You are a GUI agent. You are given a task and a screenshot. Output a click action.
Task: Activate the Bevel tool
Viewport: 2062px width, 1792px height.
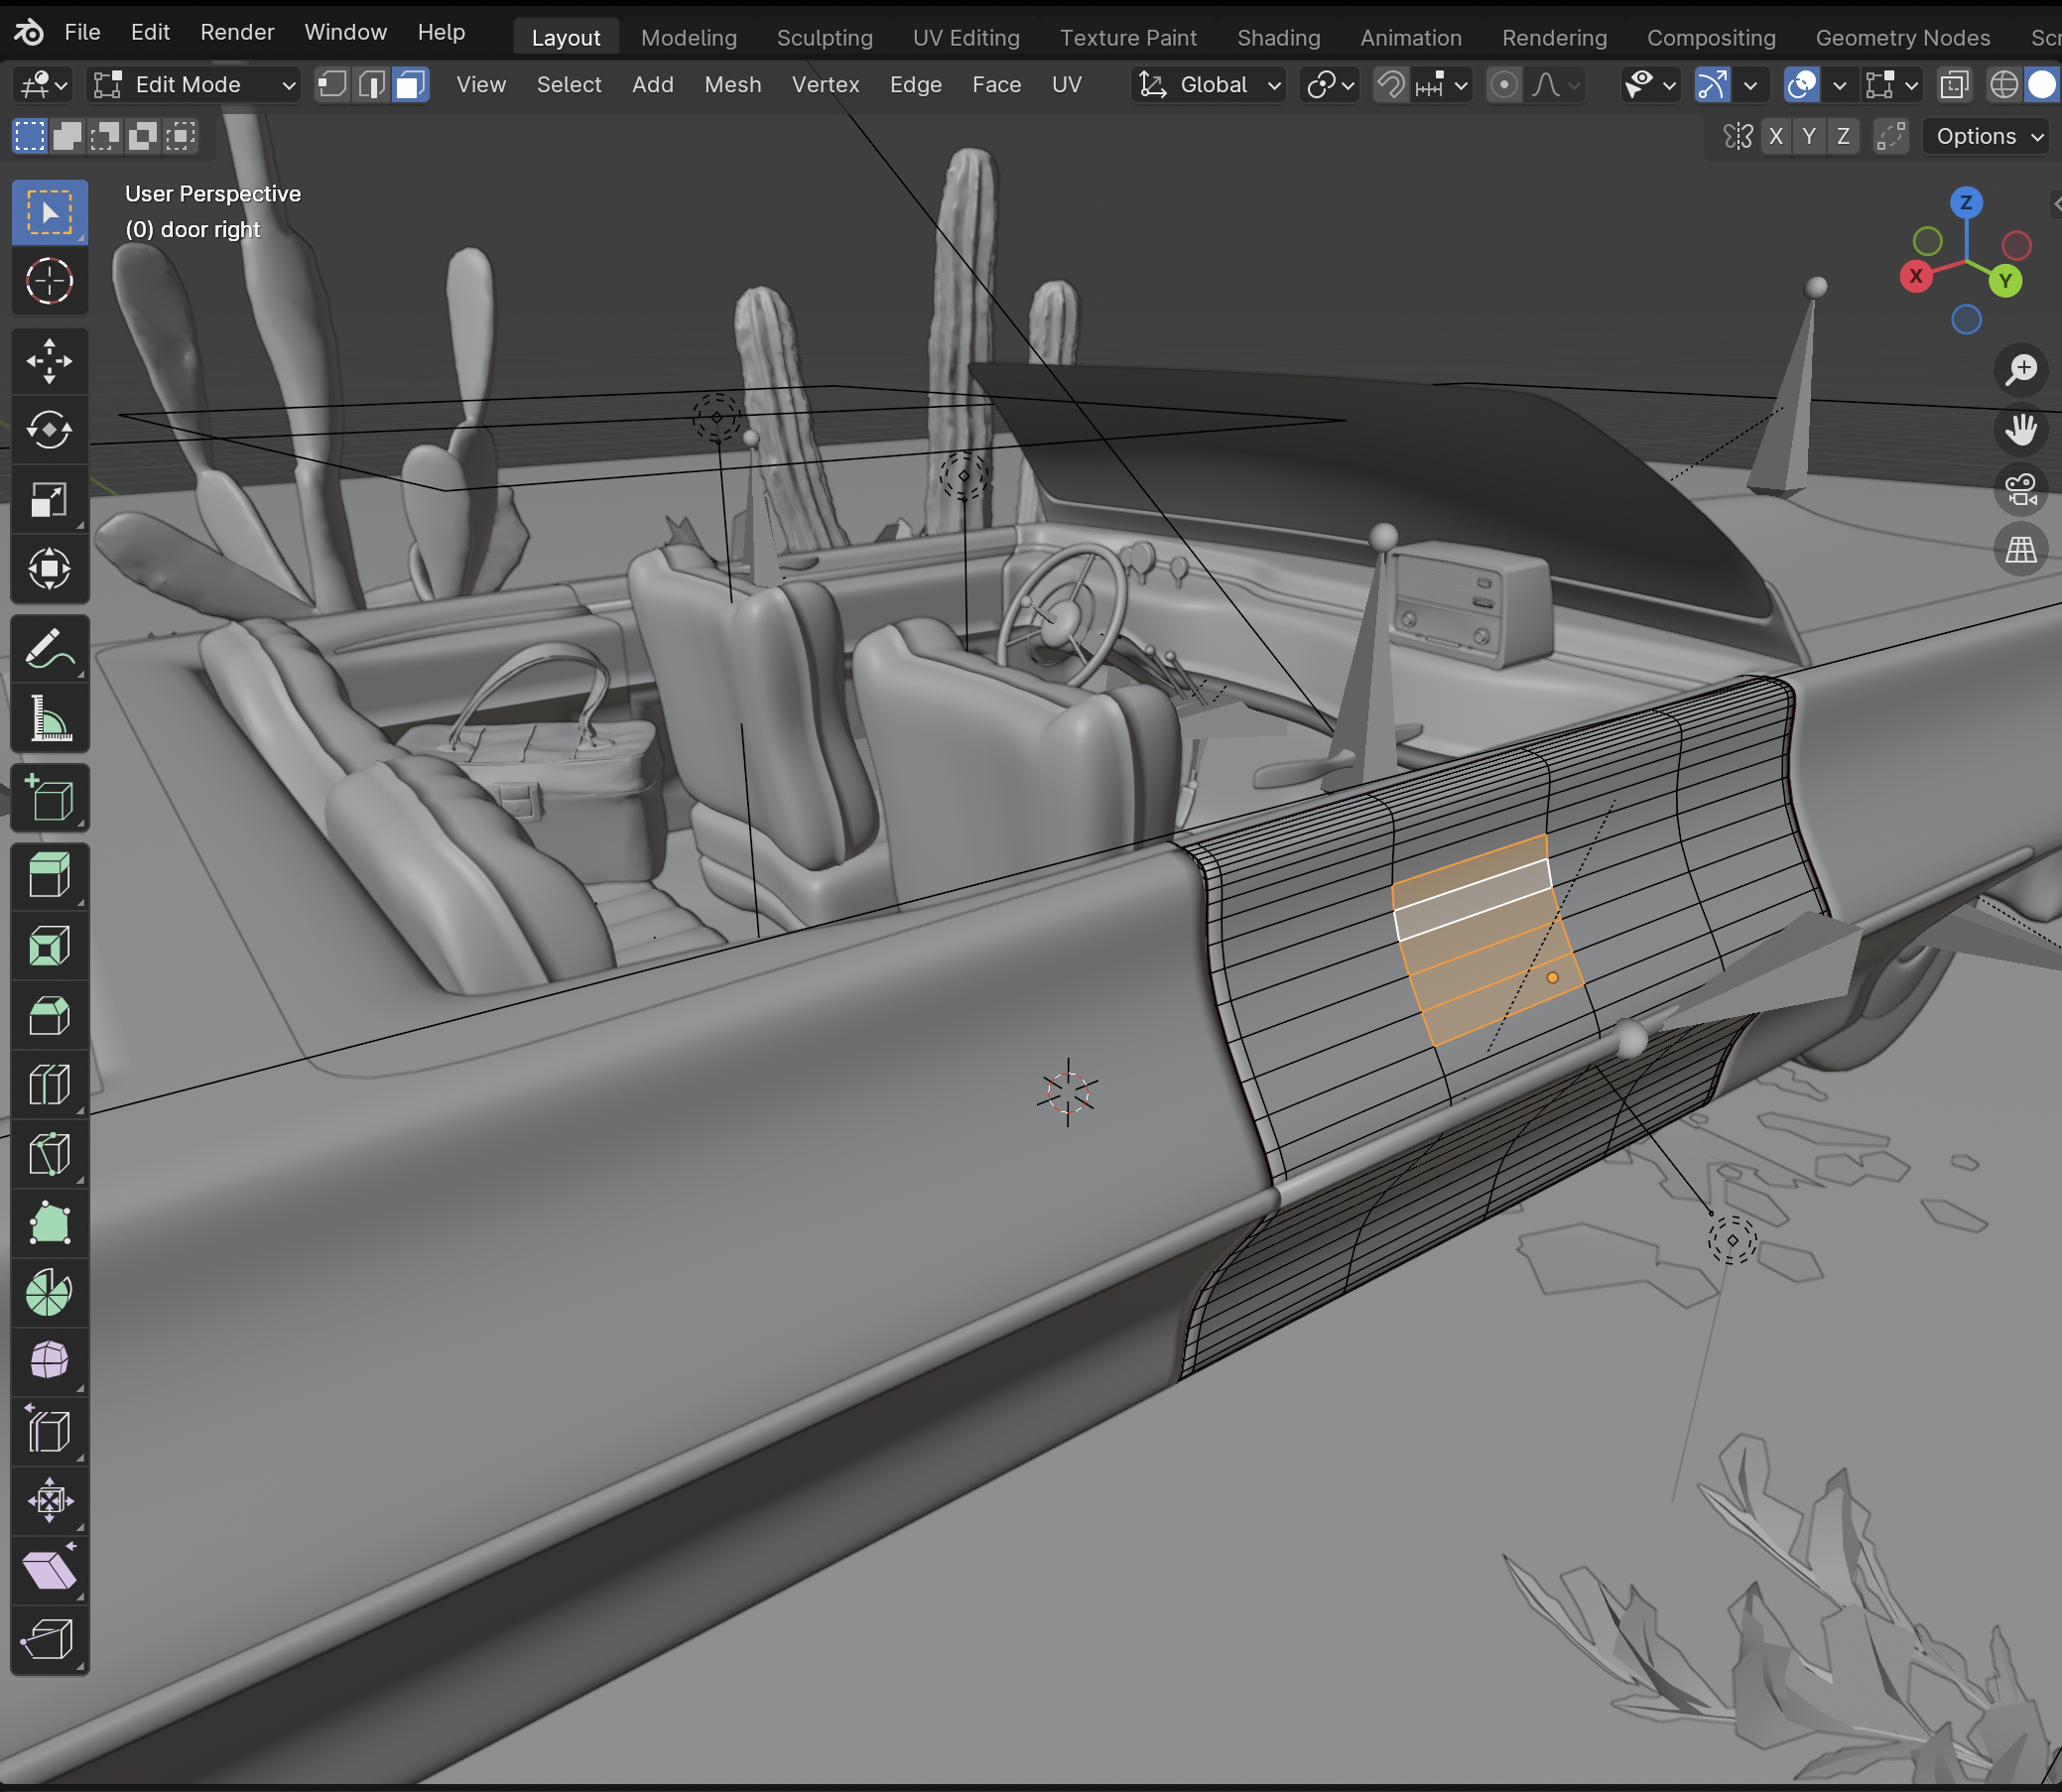49,1015
